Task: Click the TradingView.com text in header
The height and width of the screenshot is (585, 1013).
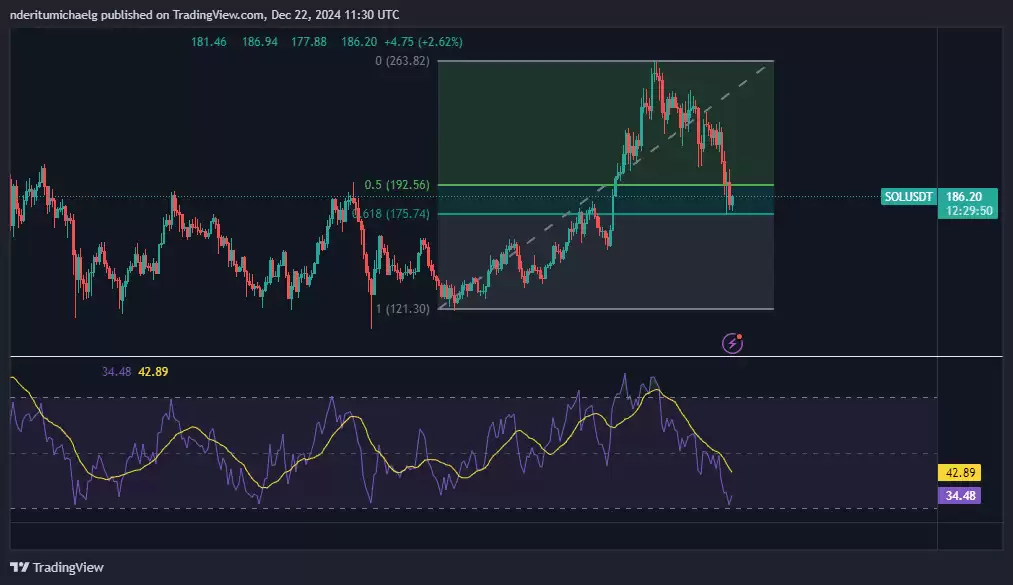Action: tap(215, 15)
